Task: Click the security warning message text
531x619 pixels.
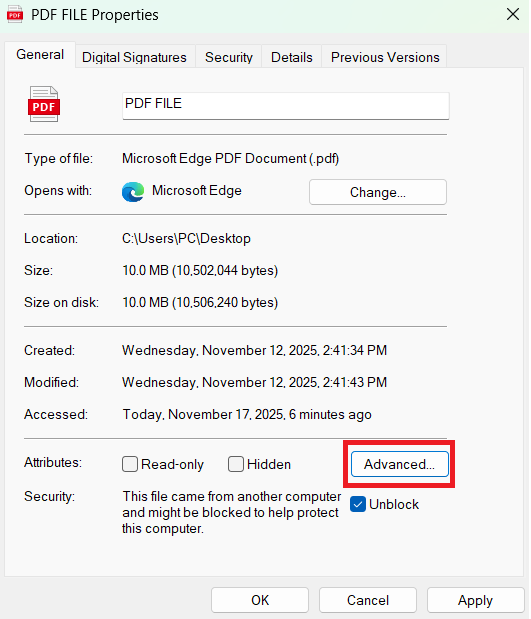Action: [x=232, y=512]
